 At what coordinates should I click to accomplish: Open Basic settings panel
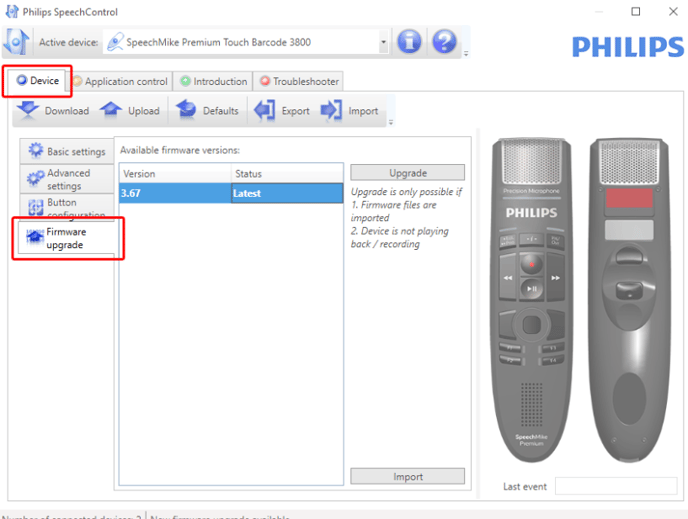(67, 151)
